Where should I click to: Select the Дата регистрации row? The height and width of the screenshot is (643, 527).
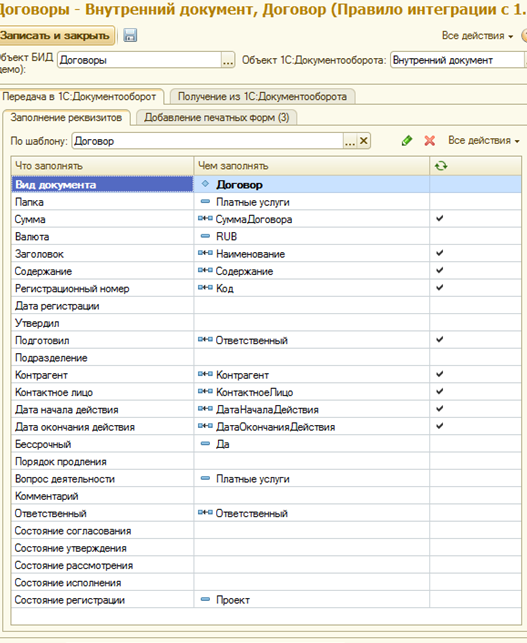point(266,306)
